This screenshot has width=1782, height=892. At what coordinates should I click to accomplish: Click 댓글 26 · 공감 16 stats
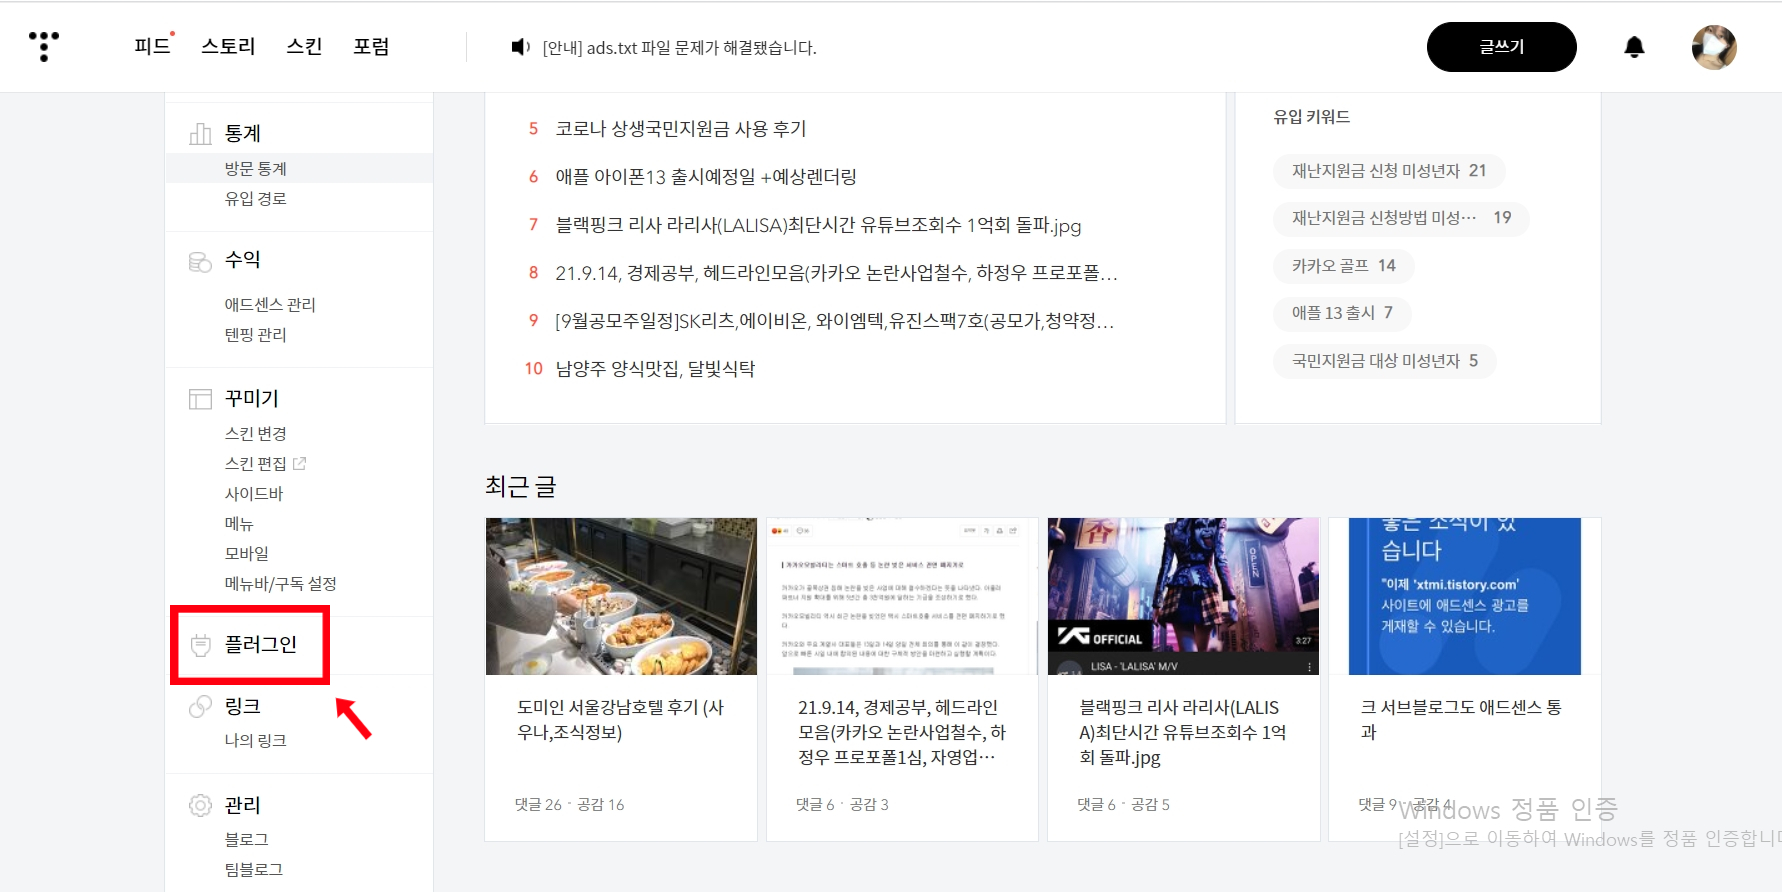569,804
